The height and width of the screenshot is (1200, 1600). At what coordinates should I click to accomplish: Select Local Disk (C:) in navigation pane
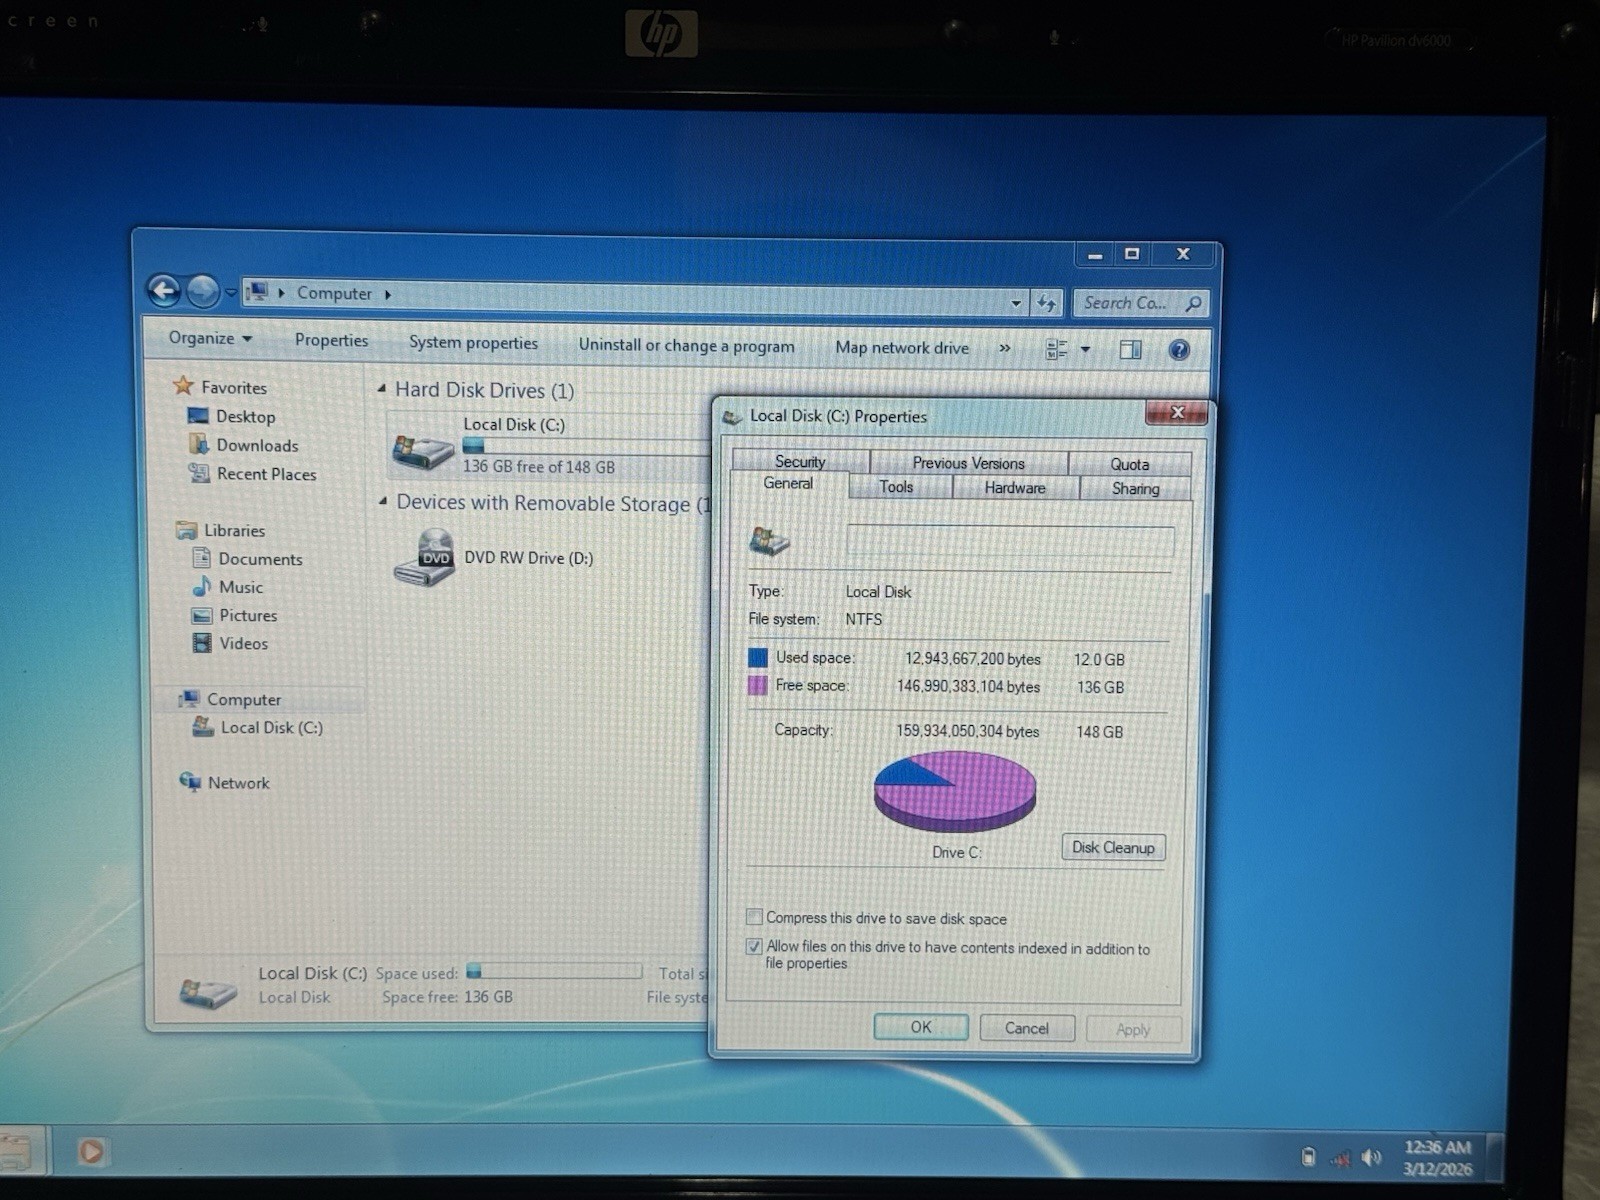tap(271, 727)
